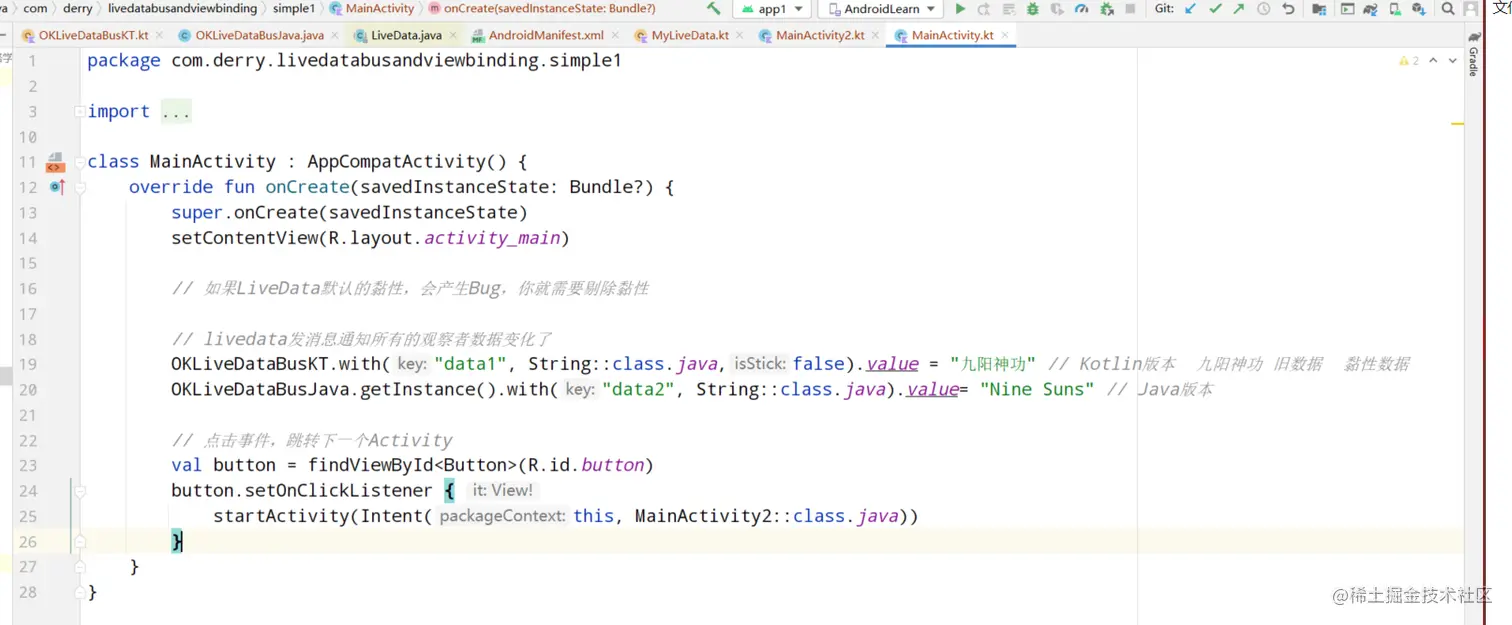Open the Gradle tool window tab

(1474, 55)
